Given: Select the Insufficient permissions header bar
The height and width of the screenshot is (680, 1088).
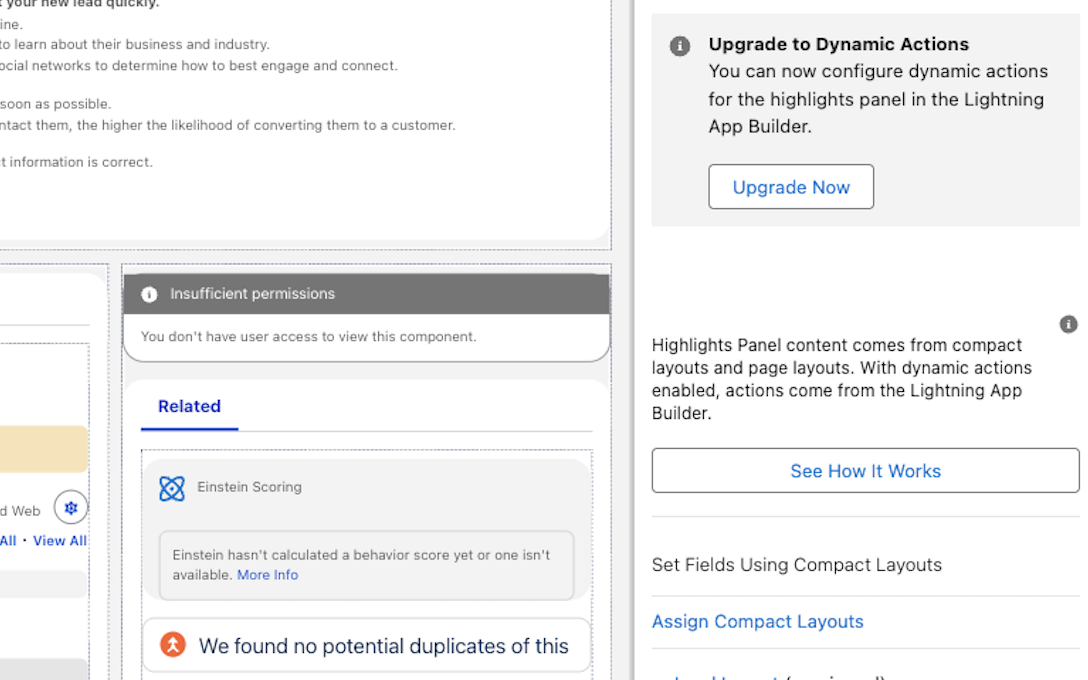Looking at the screenshot, I should [366, 294].
